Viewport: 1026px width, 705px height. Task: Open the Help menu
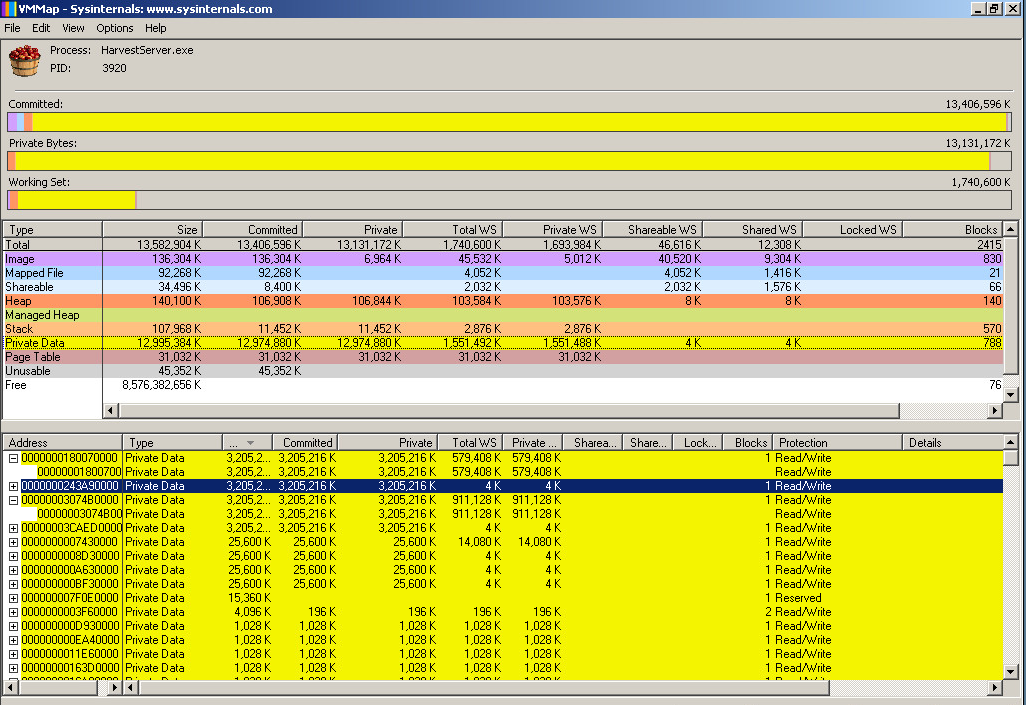(x=156, y=28)
